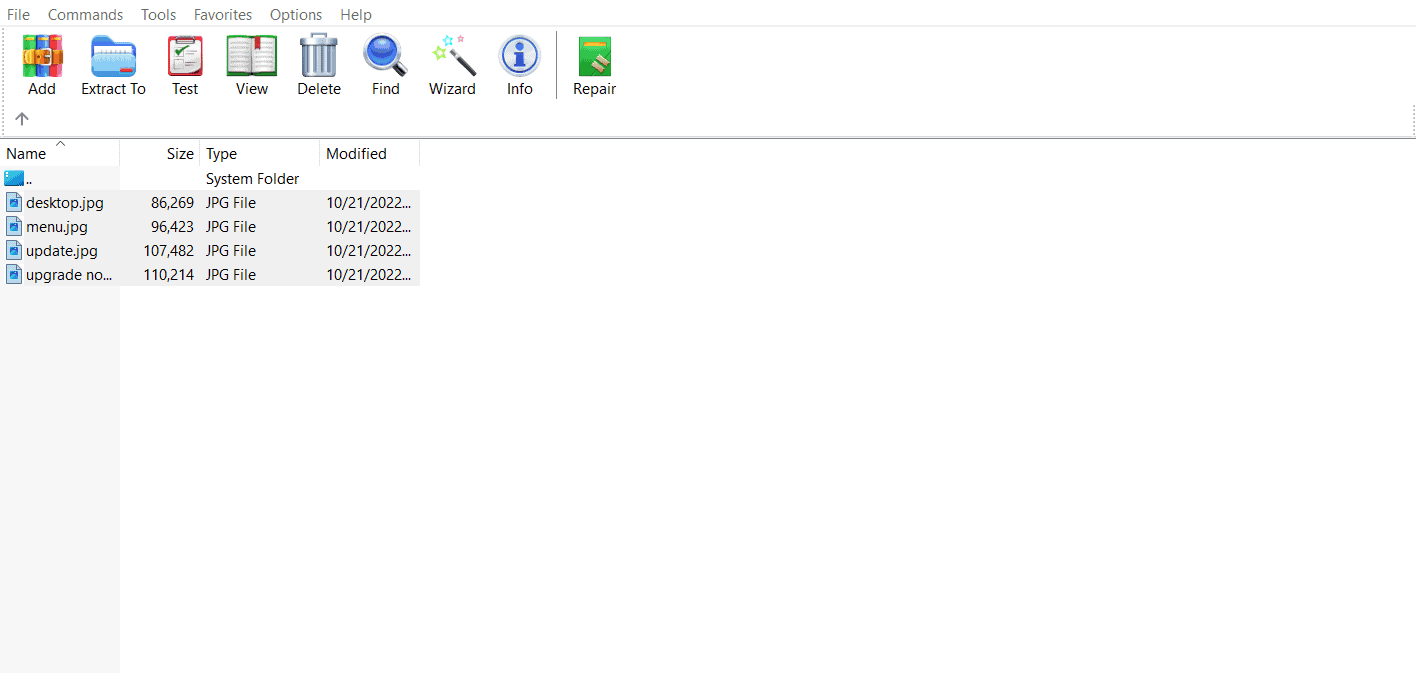Click the Repair archive icon
The height and width of the screenshot is (673, 1416).
[595, 56]
